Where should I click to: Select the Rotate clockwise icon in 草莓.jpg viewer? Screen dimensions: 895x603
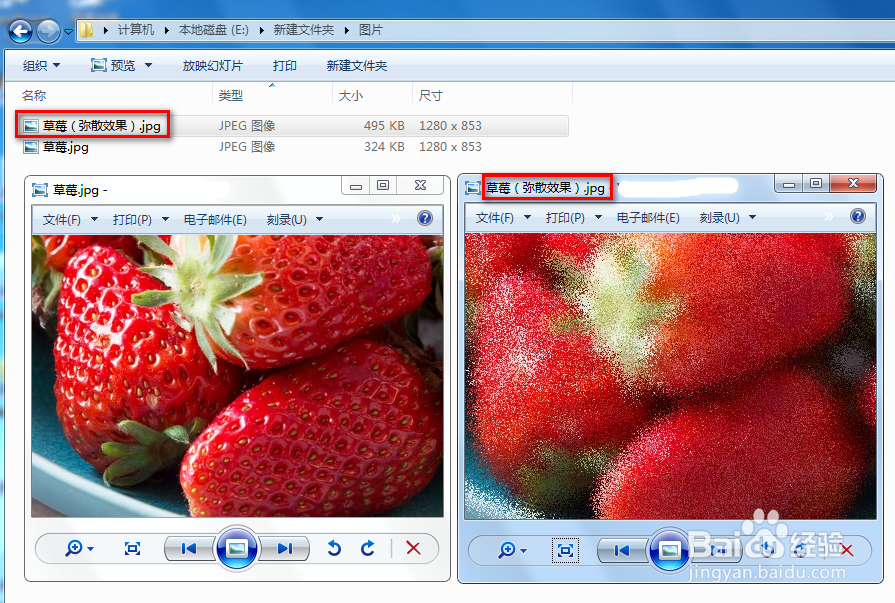(x=366, y=549)
